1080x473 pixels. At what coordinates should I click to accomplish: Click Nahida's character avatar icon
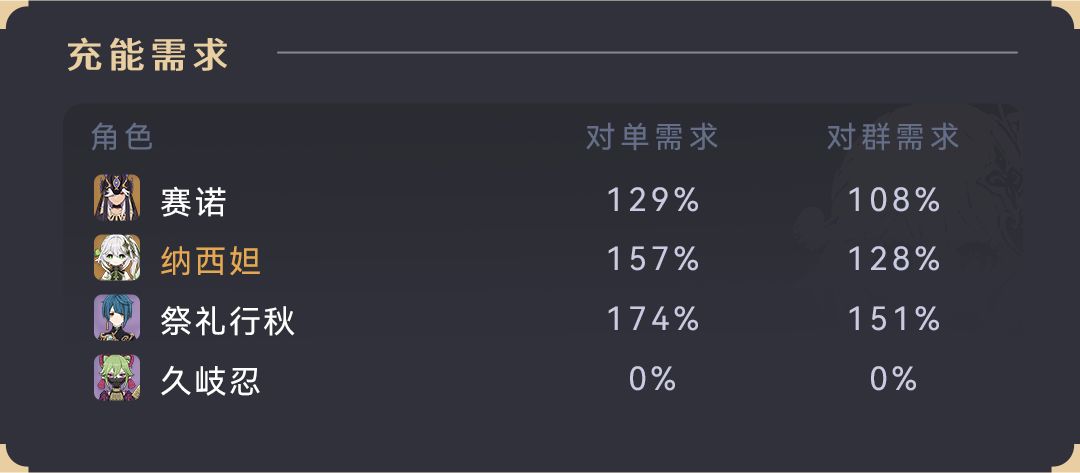click(x=117, y=259)
